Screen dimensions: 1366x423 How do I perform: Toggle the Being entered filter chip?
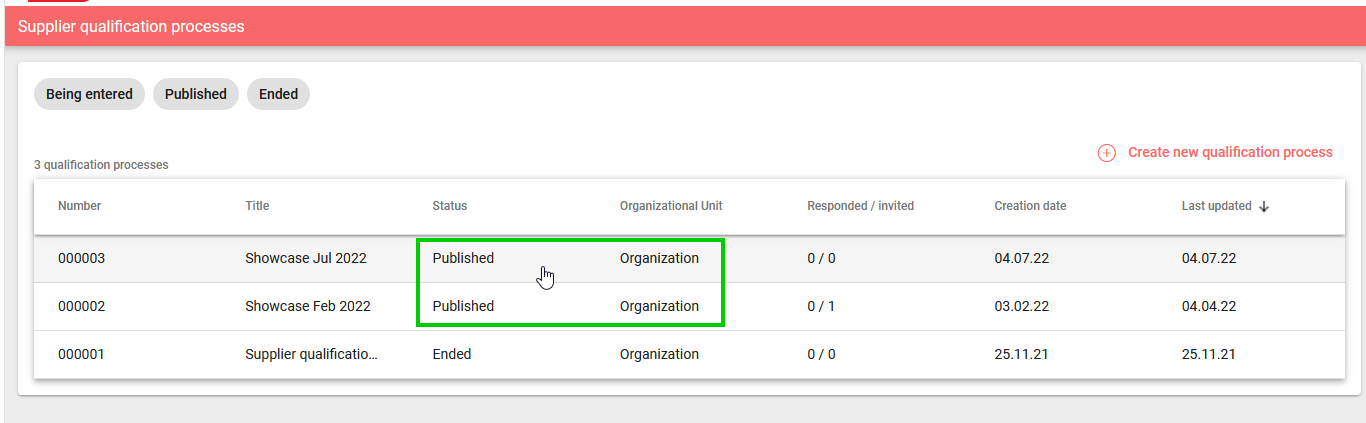click(89, 94)
